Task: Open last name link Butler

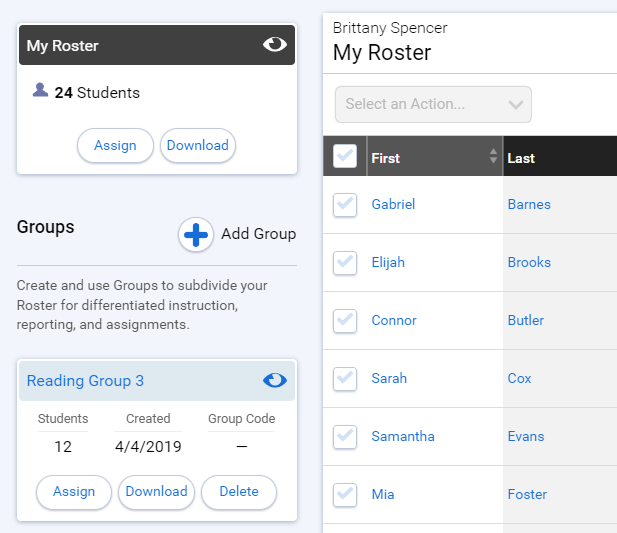Action: click(526, 321)
